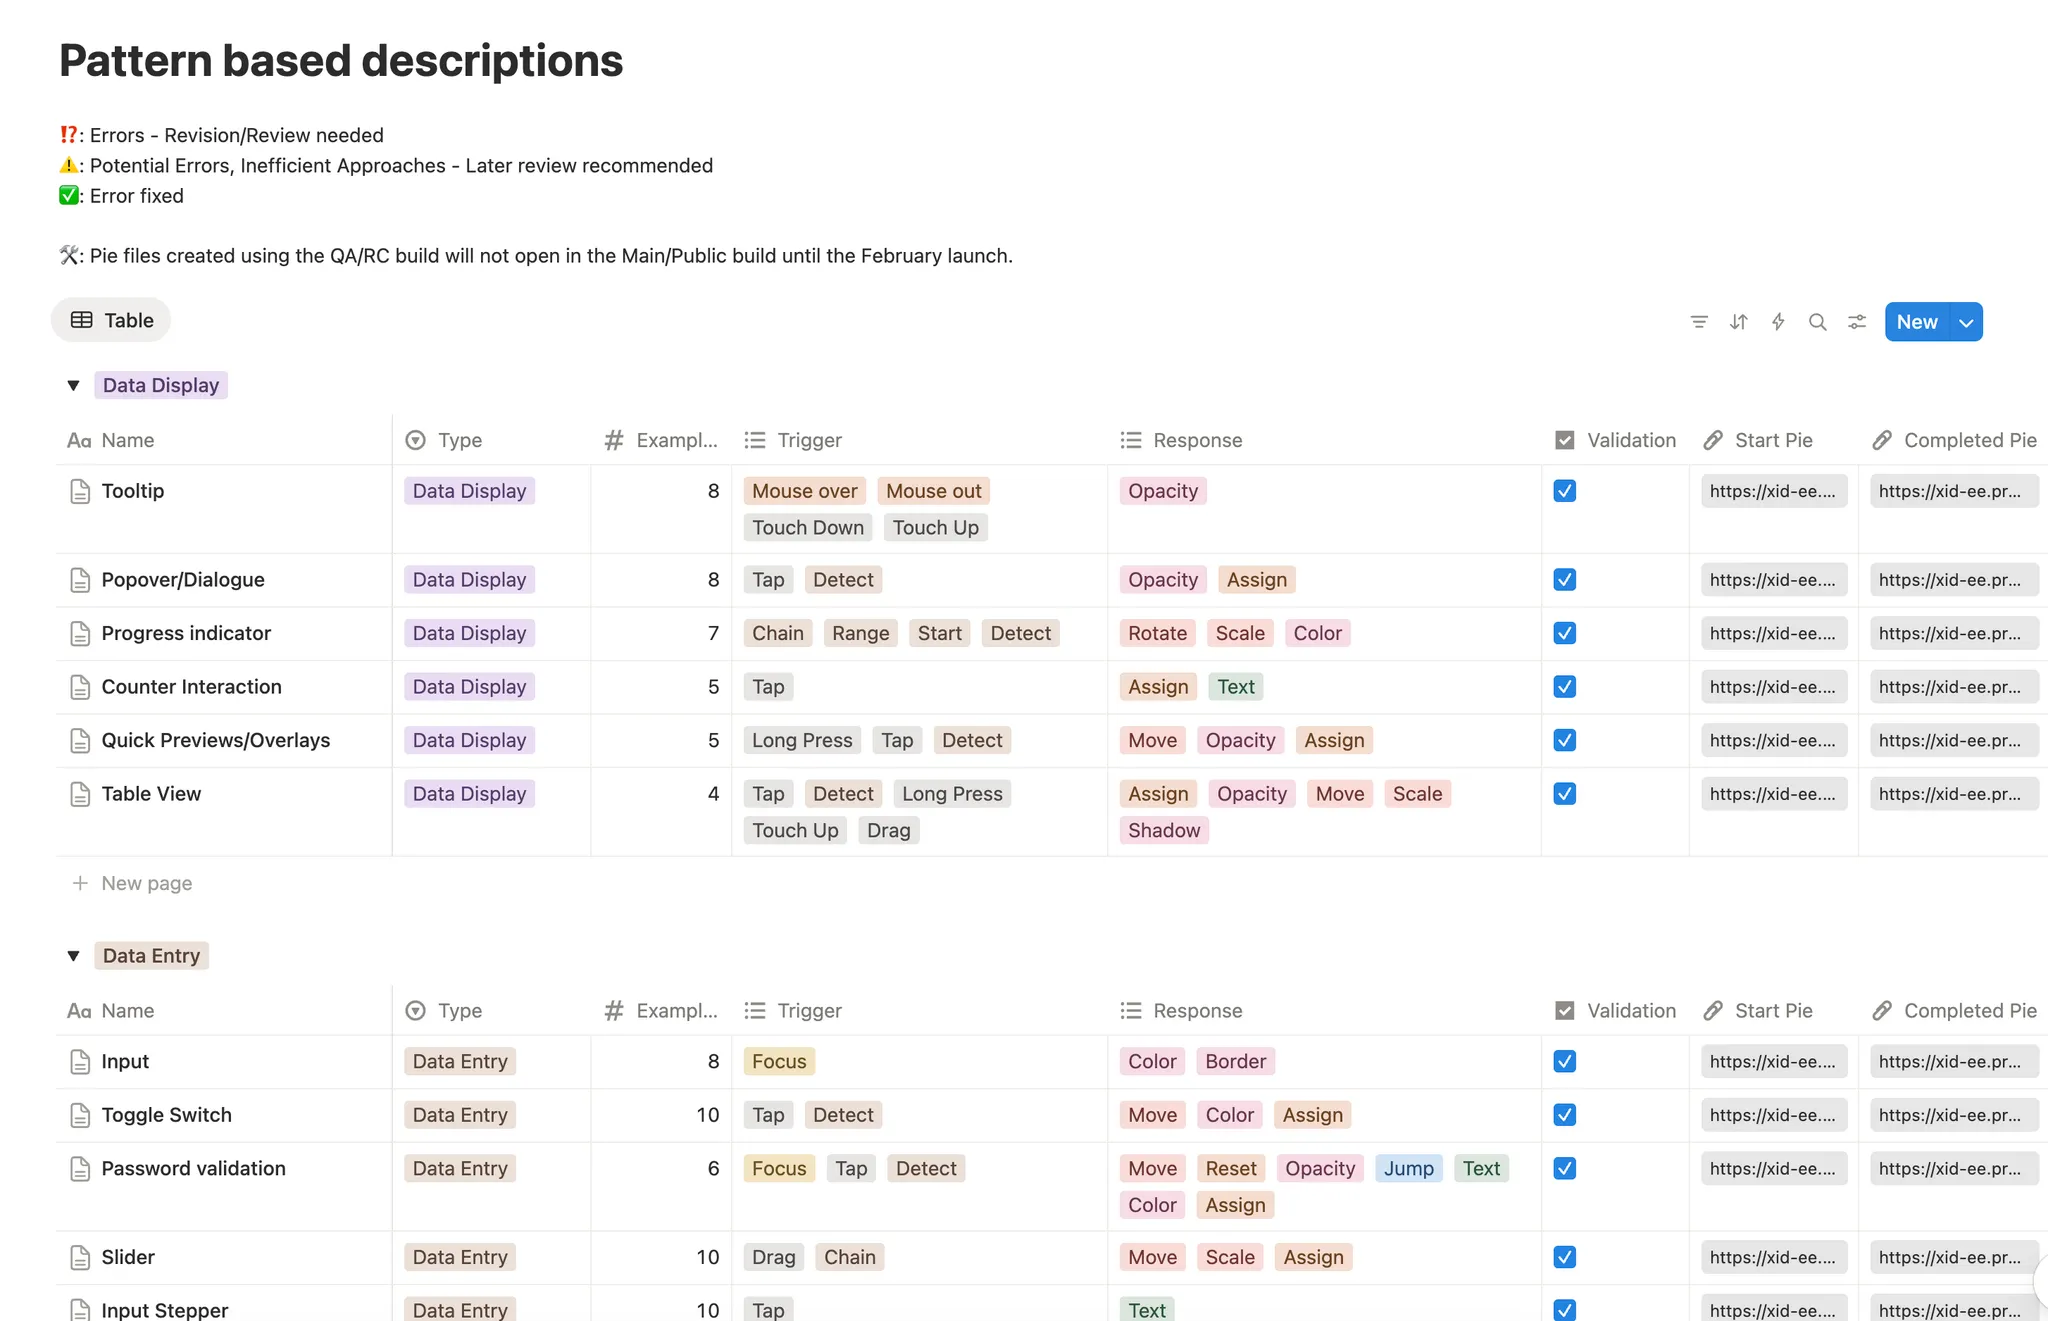Uncheck Validation for Tooltip row
Screen dimensions: 2048x1321
[x=1565, y=491]
